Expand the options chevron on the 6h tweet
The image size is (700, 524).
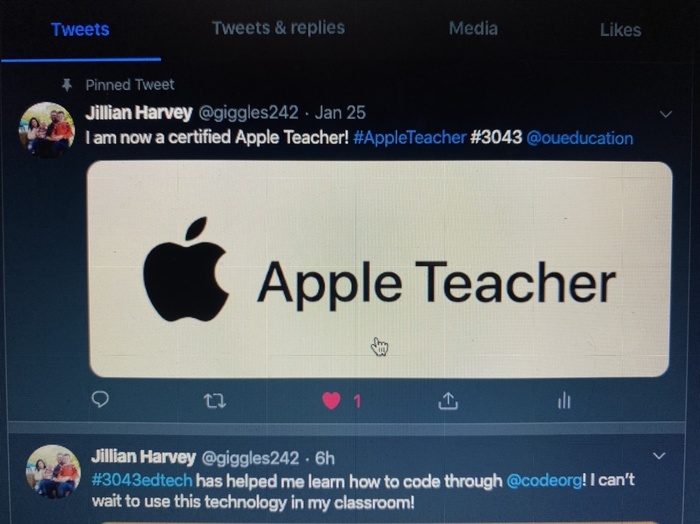click(659, 456)
